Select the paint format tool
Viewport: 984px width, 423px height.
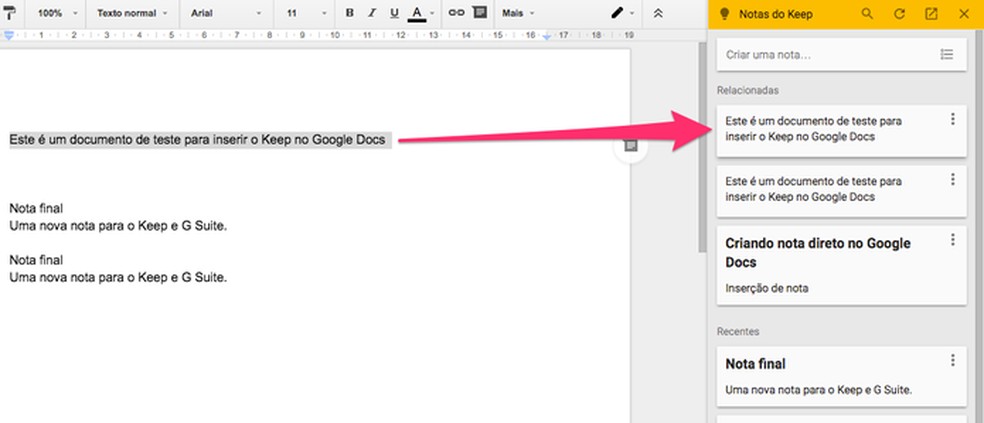click(x=10, y=13)
